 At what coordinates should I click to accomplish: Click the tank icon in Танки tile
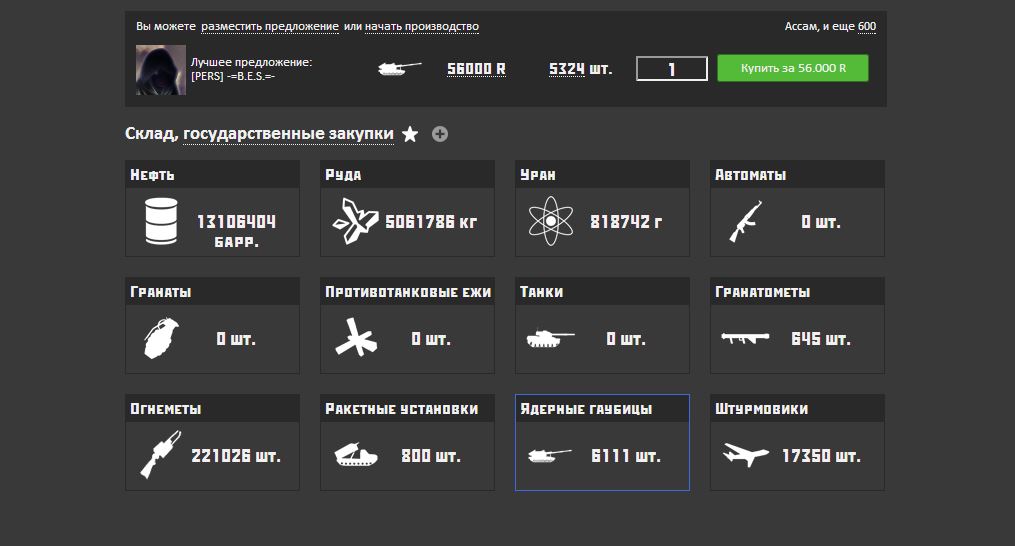(550, 339)
